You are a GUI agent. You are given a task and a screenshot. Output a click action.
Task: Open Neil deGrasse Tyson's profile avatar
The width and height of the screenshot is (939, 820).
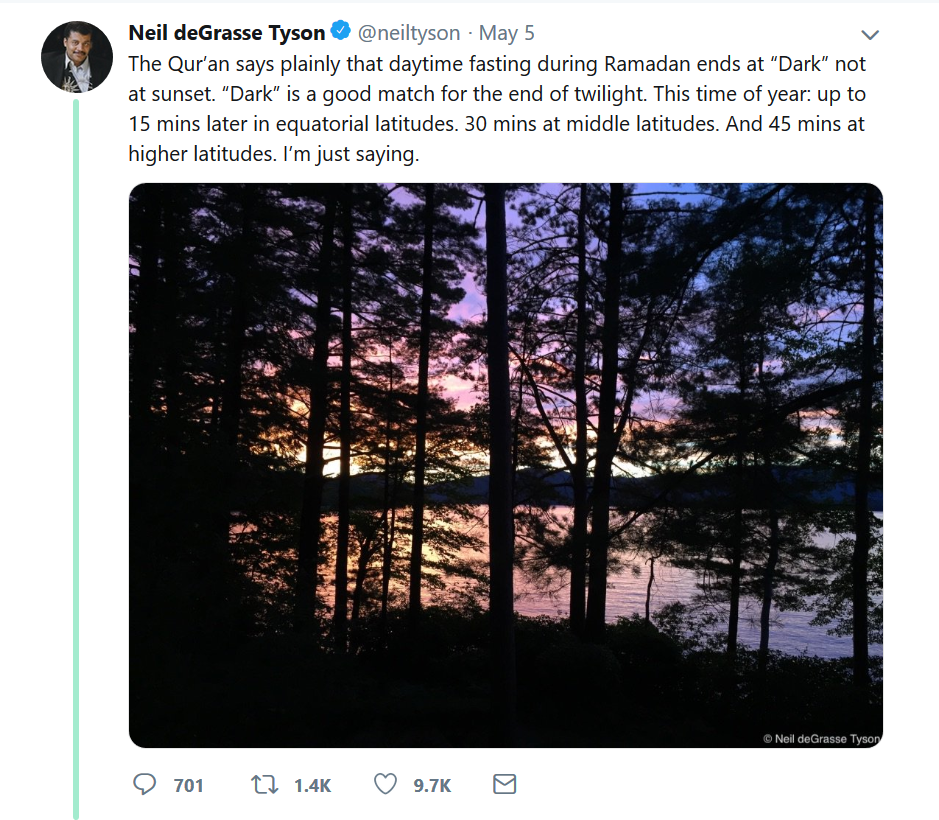[77, 57]
